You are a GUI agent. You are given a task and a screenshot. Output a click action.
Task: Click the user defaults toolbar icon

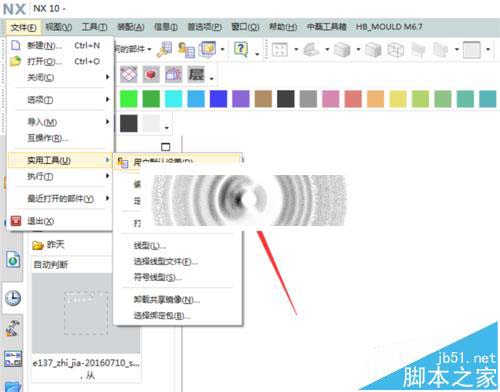(186, 50)
